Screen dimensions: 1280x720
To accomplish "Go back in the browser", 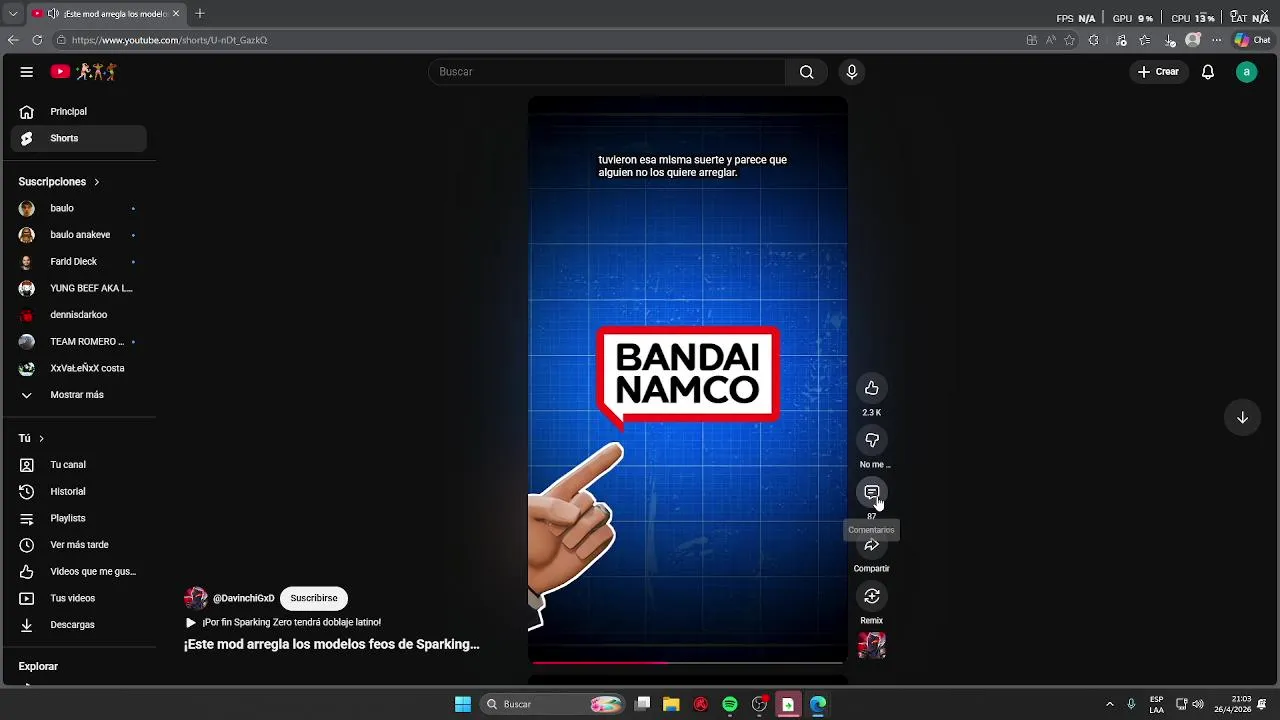I will [13, 40].
